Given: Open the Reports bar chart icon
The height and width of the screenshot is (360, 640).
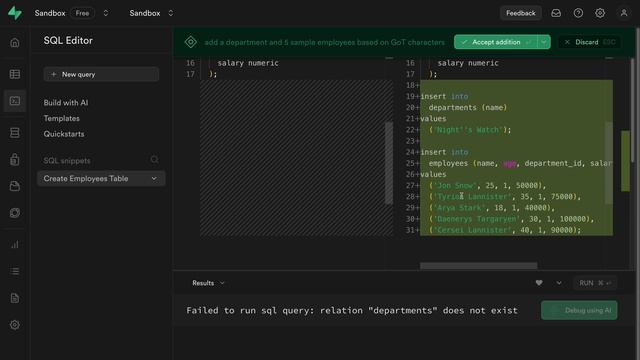Looking at the screenshot, I should pyautogui.click(x=15, y=244).
